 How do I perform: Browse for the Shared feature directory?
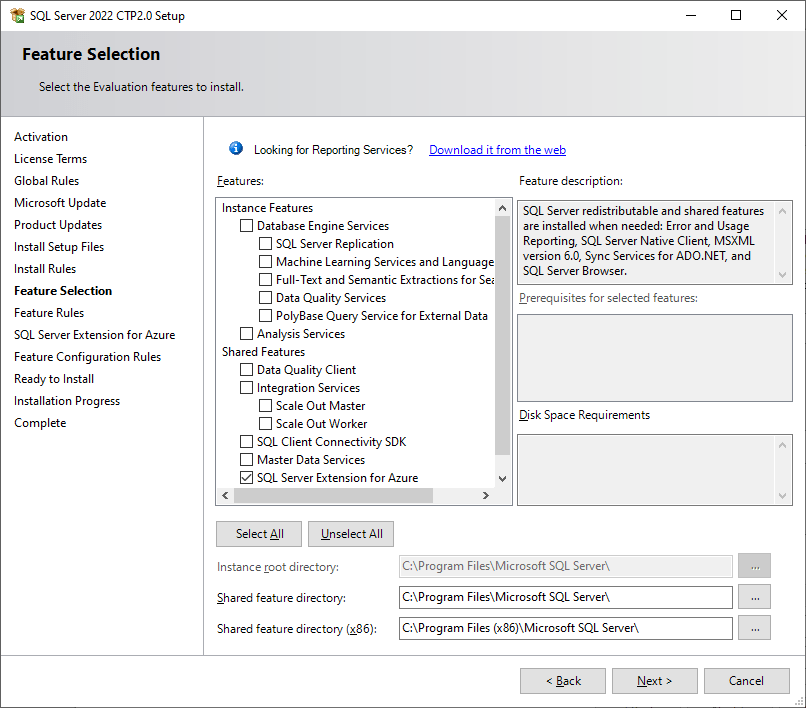coord(755,597)
